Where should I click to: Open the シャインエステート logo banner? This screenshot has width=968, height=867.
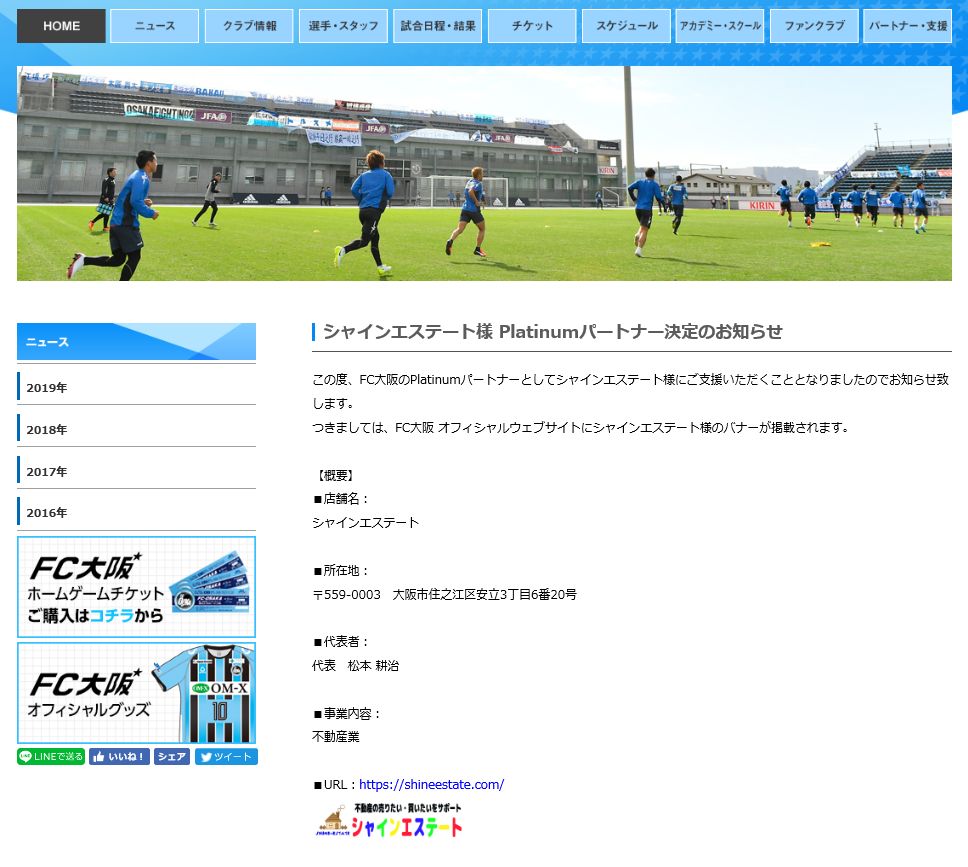coord(391,820)
